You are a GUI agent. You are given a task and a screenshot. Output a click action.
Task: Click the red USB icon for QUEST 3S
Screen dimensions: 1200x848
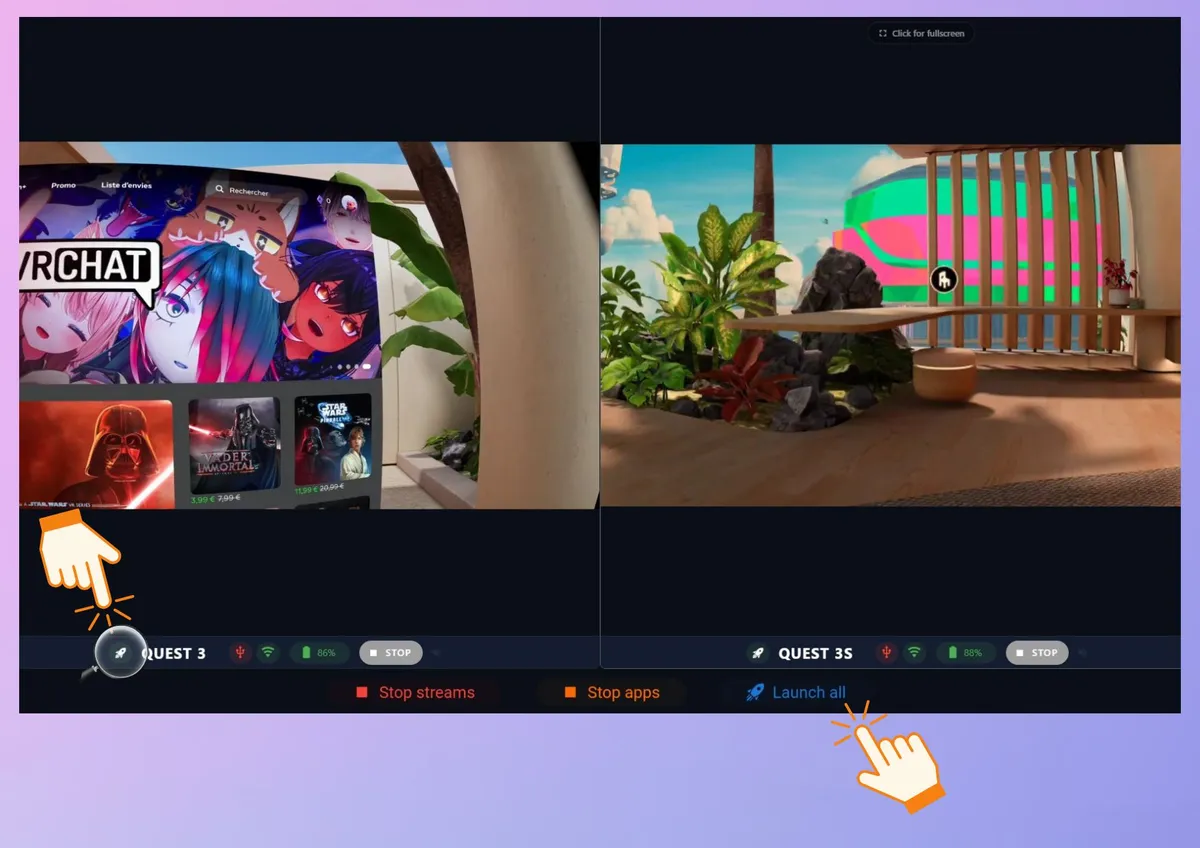pyautogui.click(x=886, y=653)
